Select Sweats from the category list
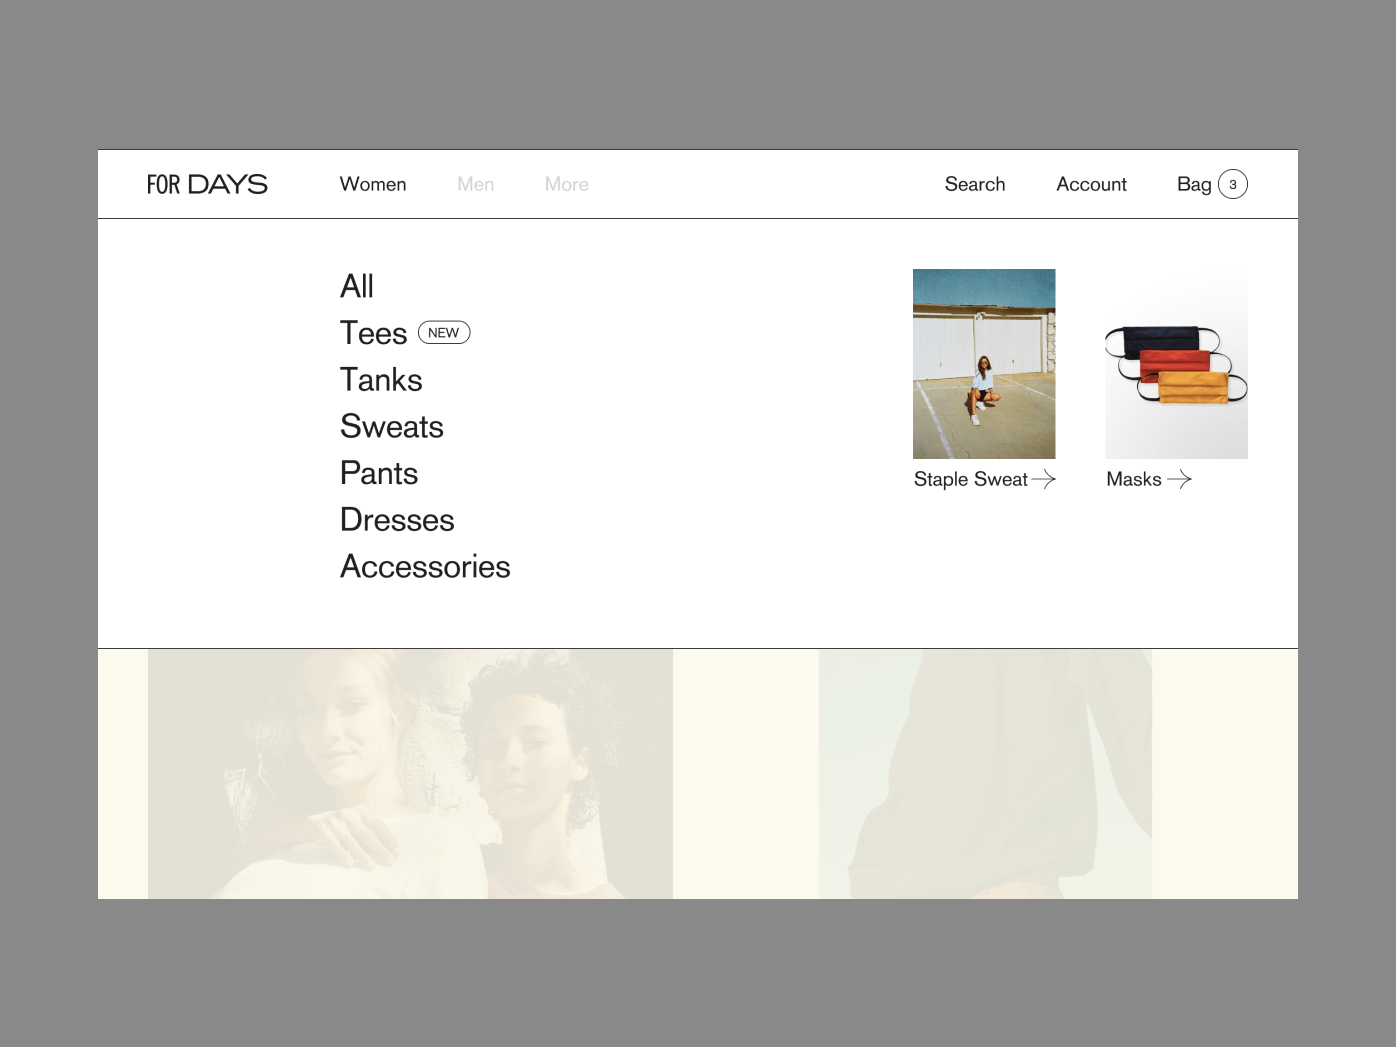1396x1047 pixels. tap(391, 427)
